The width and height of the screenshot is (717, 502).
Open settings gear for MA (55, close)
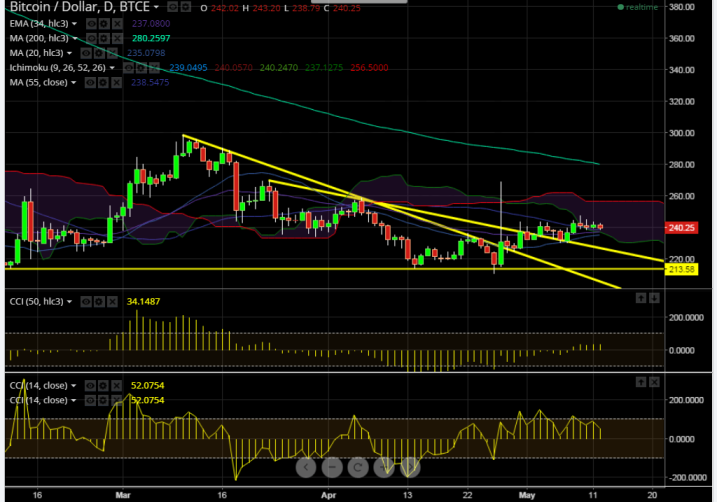tap(103, 82)
